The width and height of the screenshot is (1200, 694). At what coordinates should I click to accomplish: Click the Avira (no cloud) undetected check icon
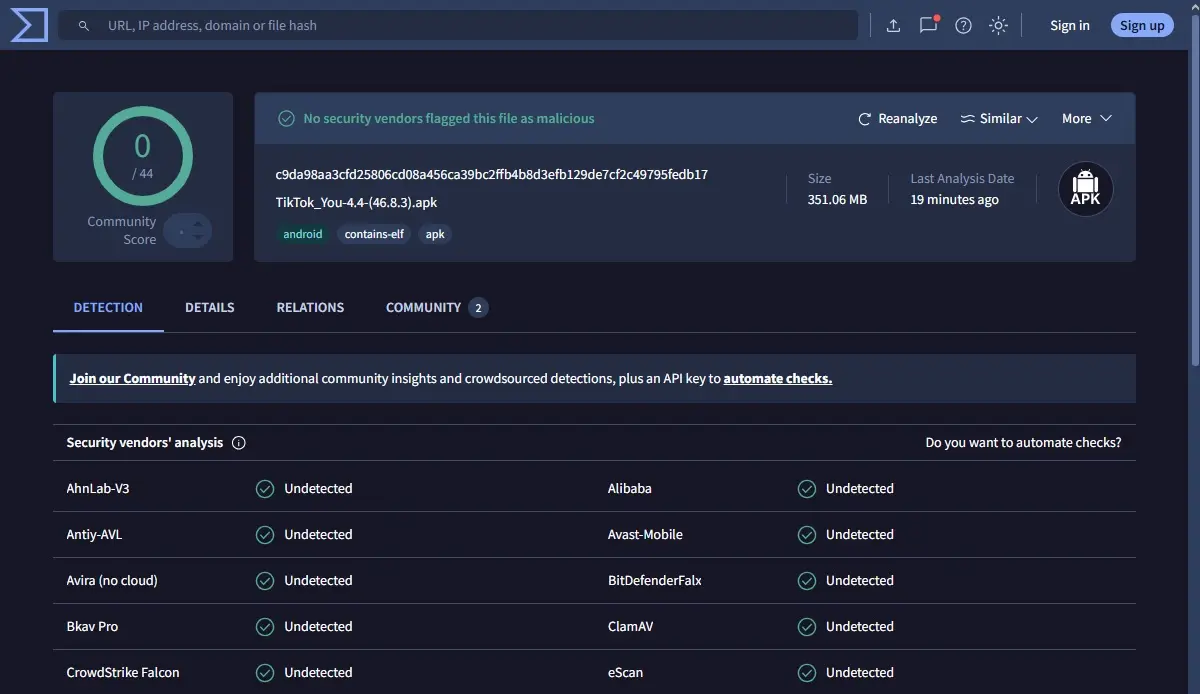tap(265, 581)
